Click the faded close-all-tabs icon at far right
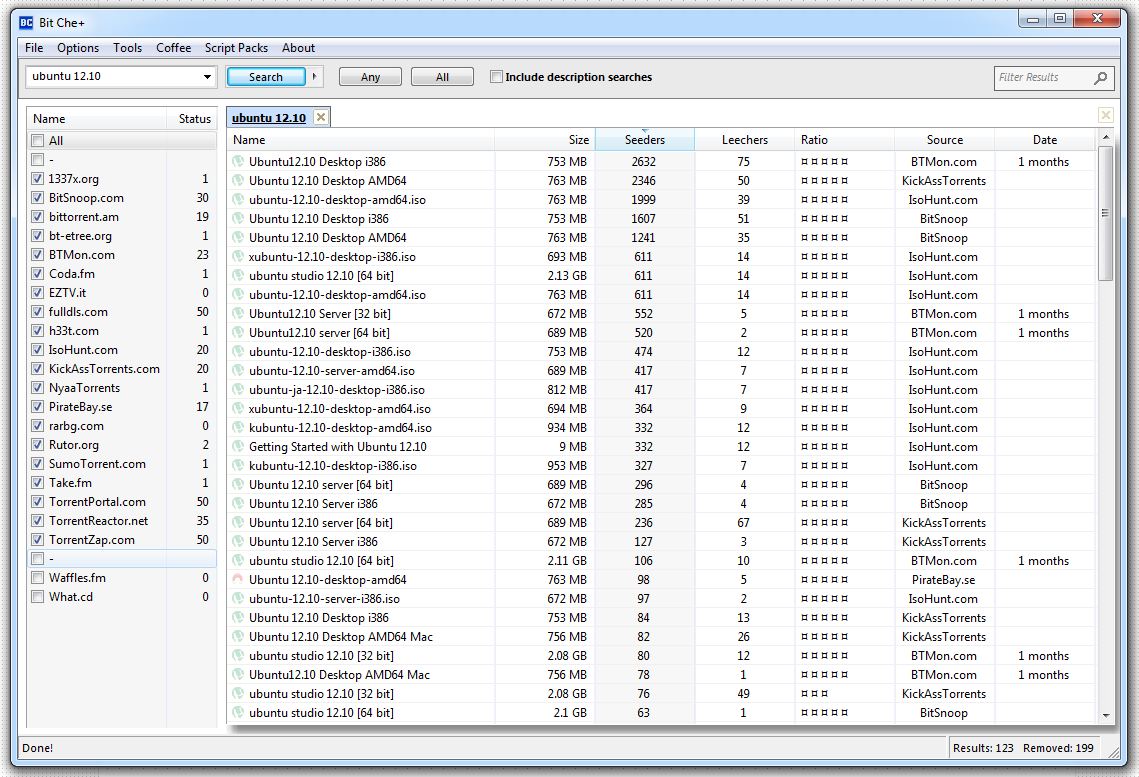 click(1105, 116)
